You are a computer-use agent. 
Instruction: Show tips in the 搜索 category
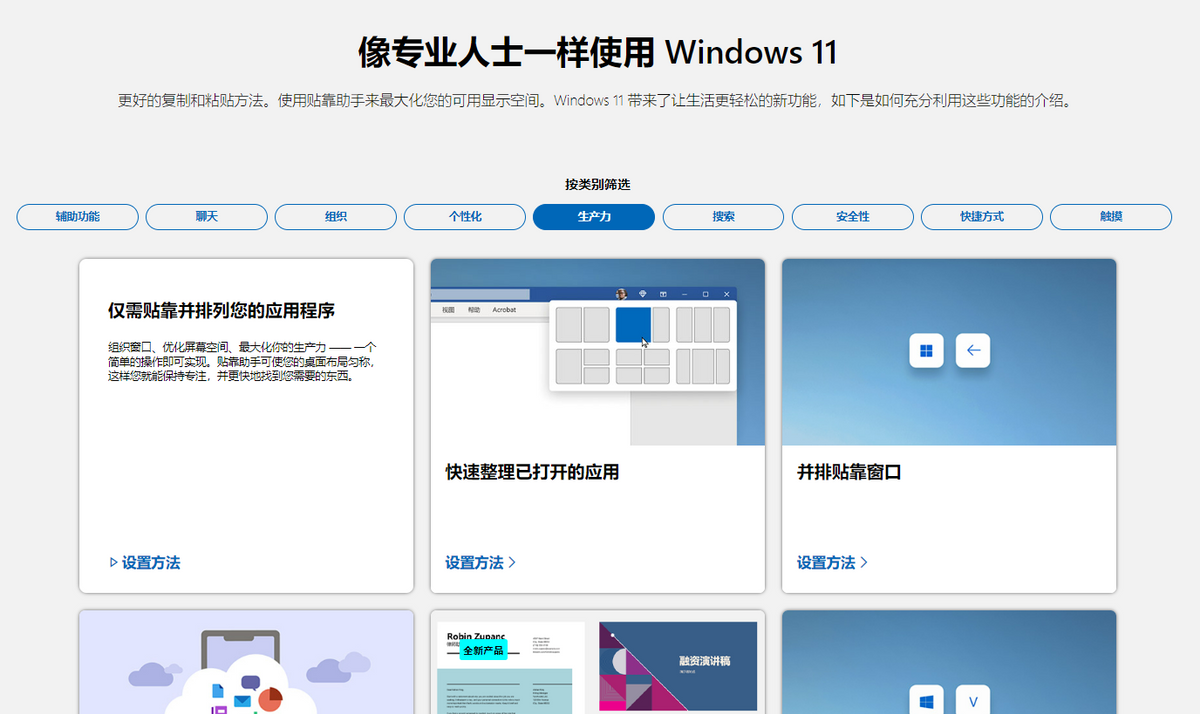pos(724,217)
